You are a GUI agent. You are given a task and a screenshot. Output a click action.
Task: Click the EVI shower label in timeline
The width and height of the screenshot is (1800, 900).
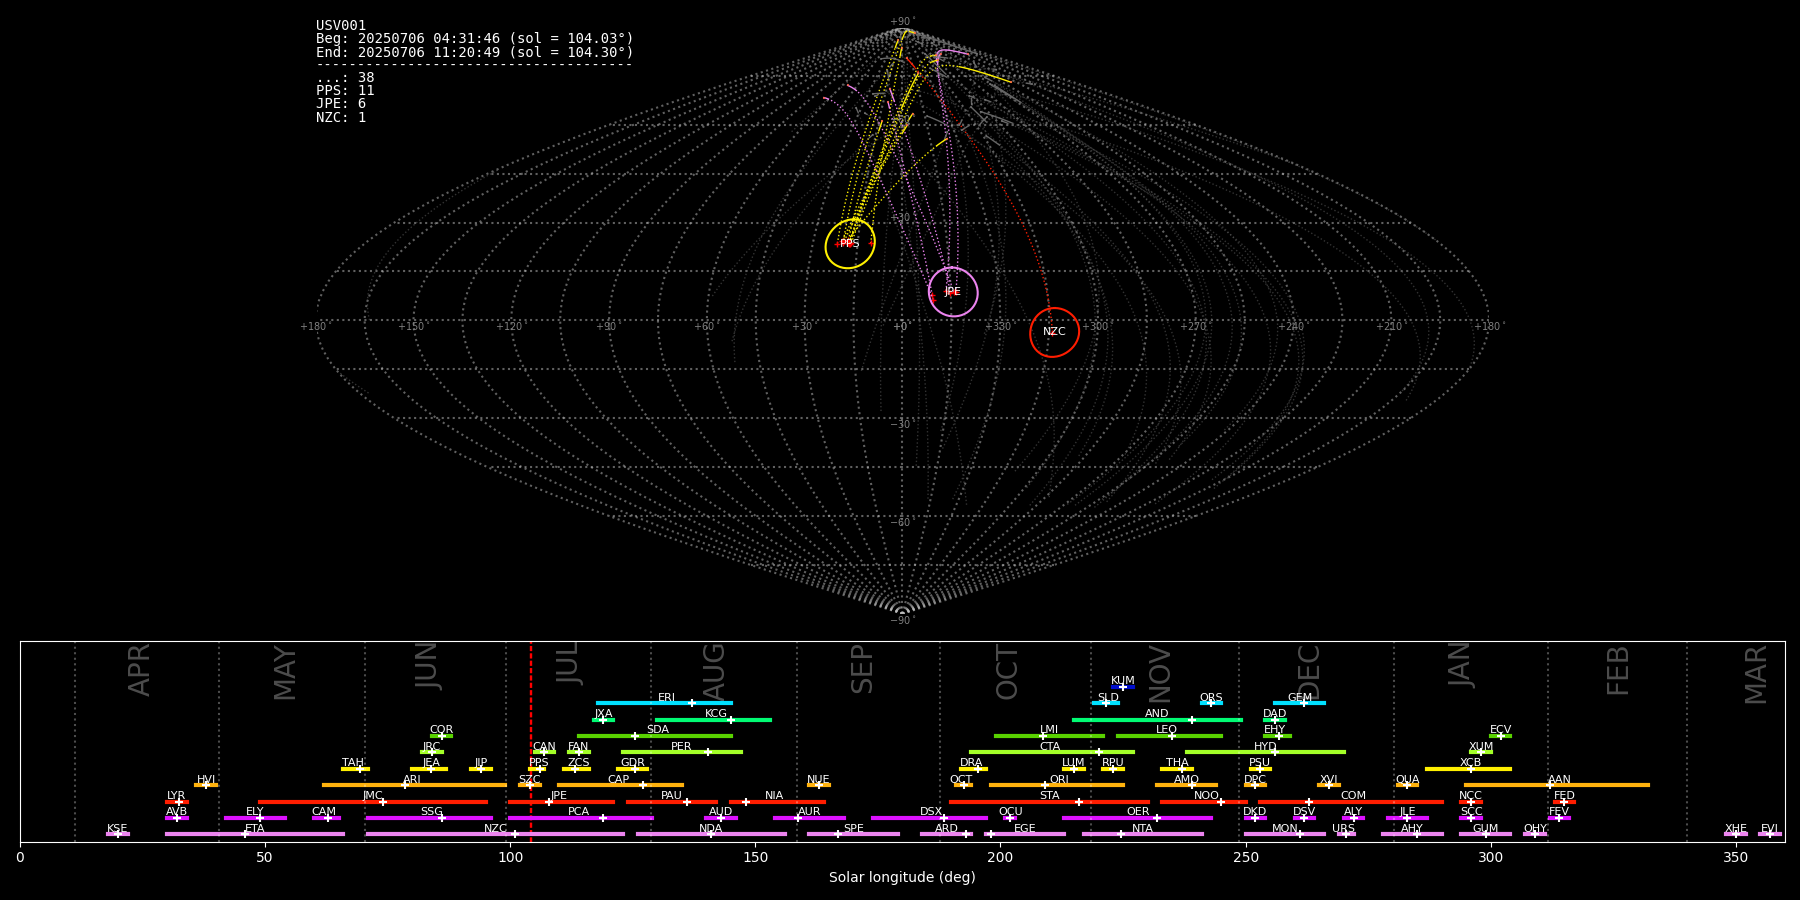coord(1769,828)
